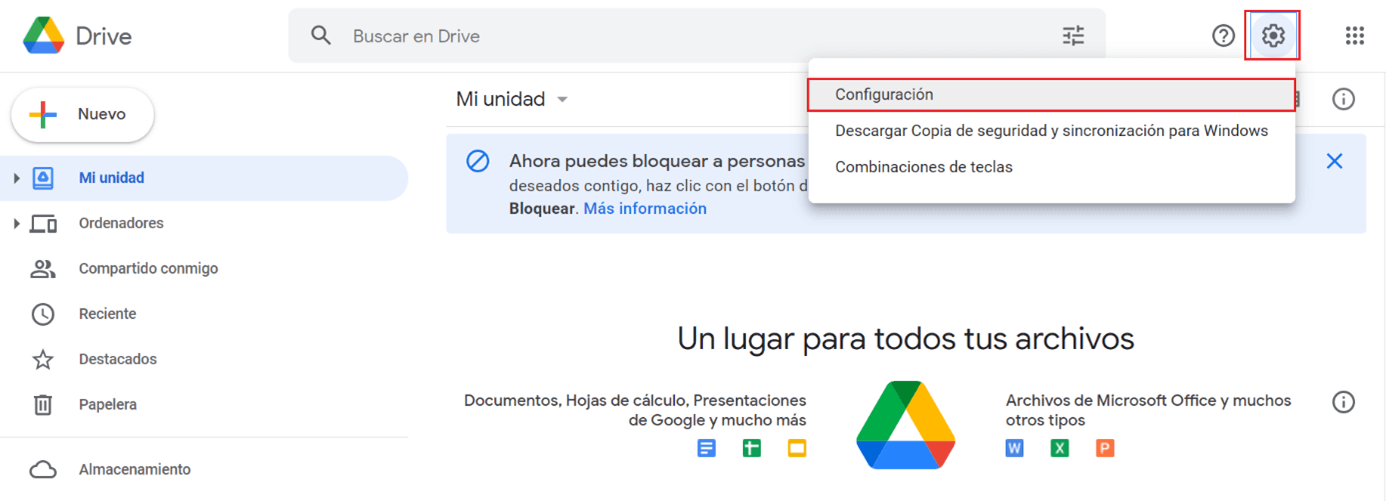The height and width of the screenshot is (501, 1386).
Task: Choose Descargar Copia de seguridad y sincronización
Action: (x=1051, y=131)
